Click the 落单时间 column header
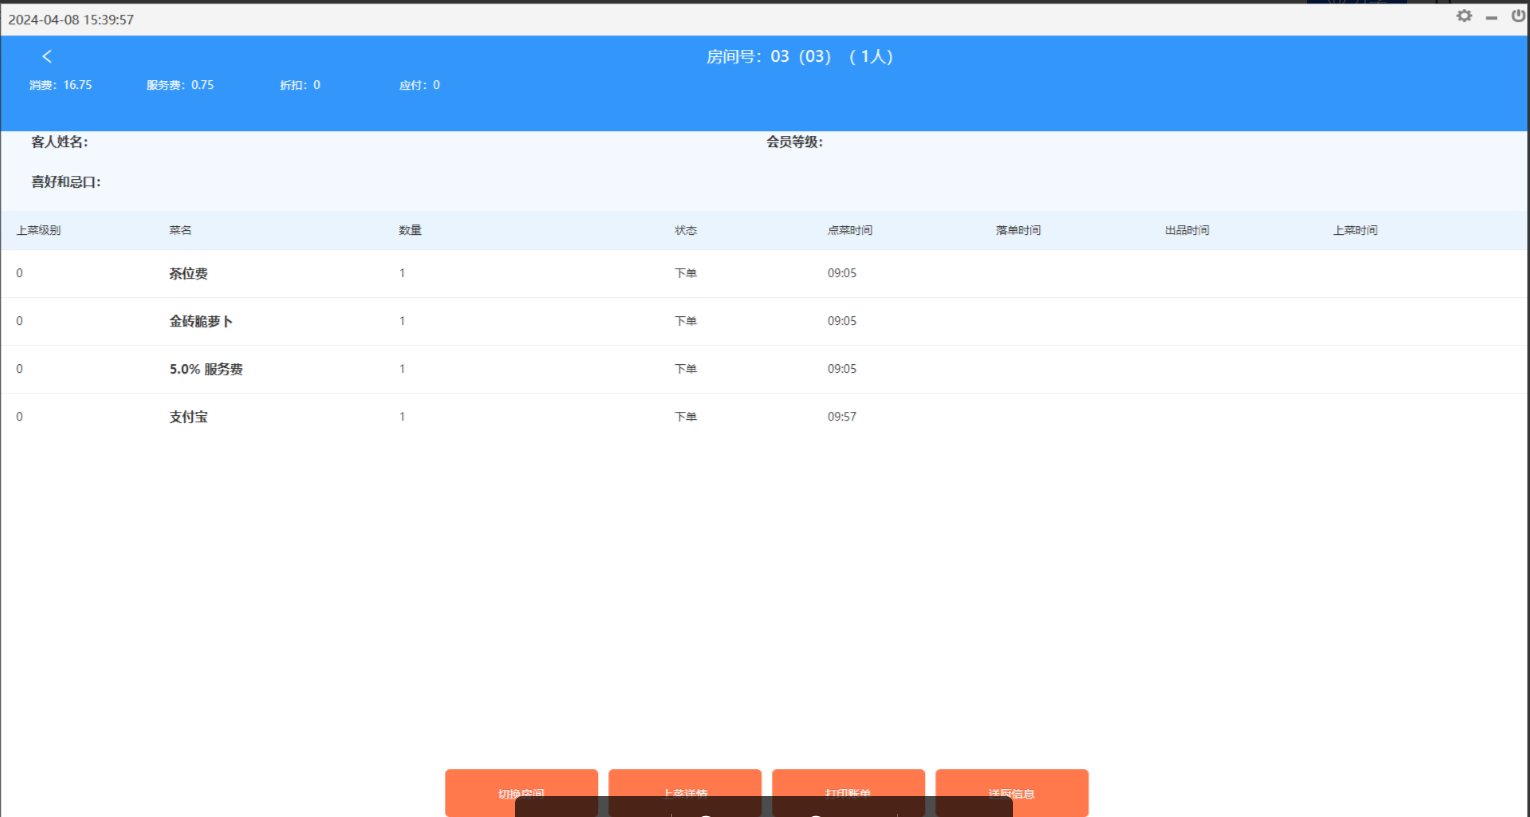The image size is (1530, 817). tap(1018, 230)
